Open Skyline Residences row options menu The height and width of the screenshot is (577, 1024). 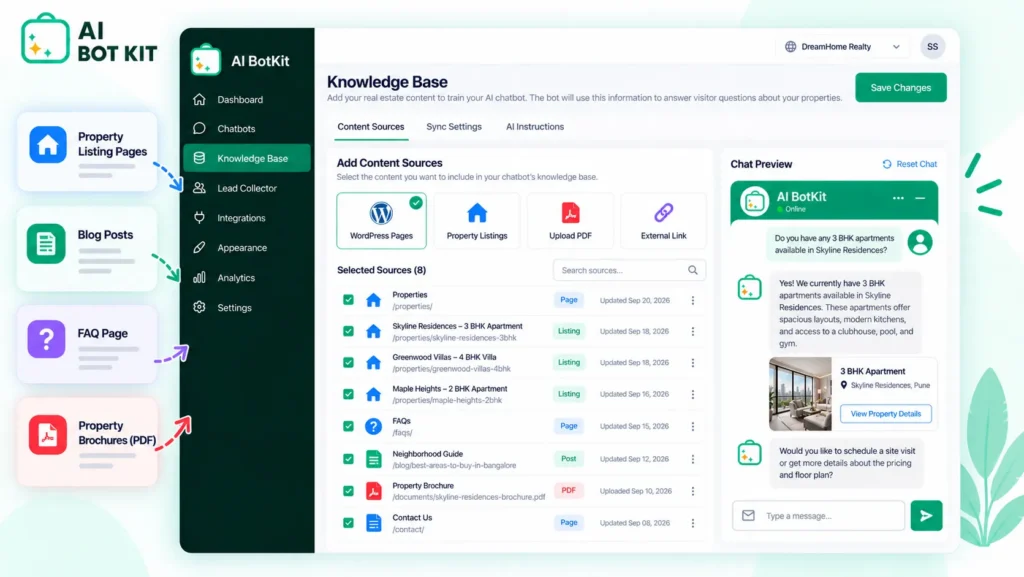click(x=693, y=332)
